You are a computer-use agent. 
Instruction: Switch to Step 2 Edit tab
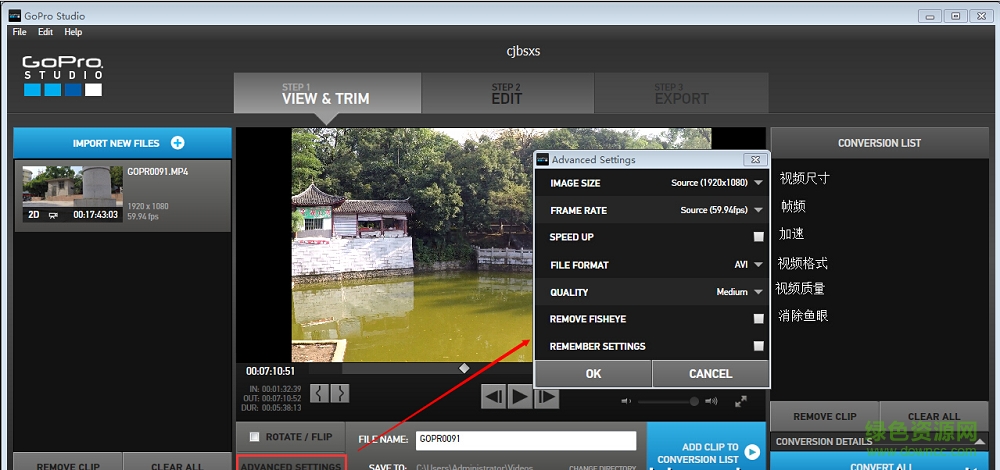click(508, 93)
